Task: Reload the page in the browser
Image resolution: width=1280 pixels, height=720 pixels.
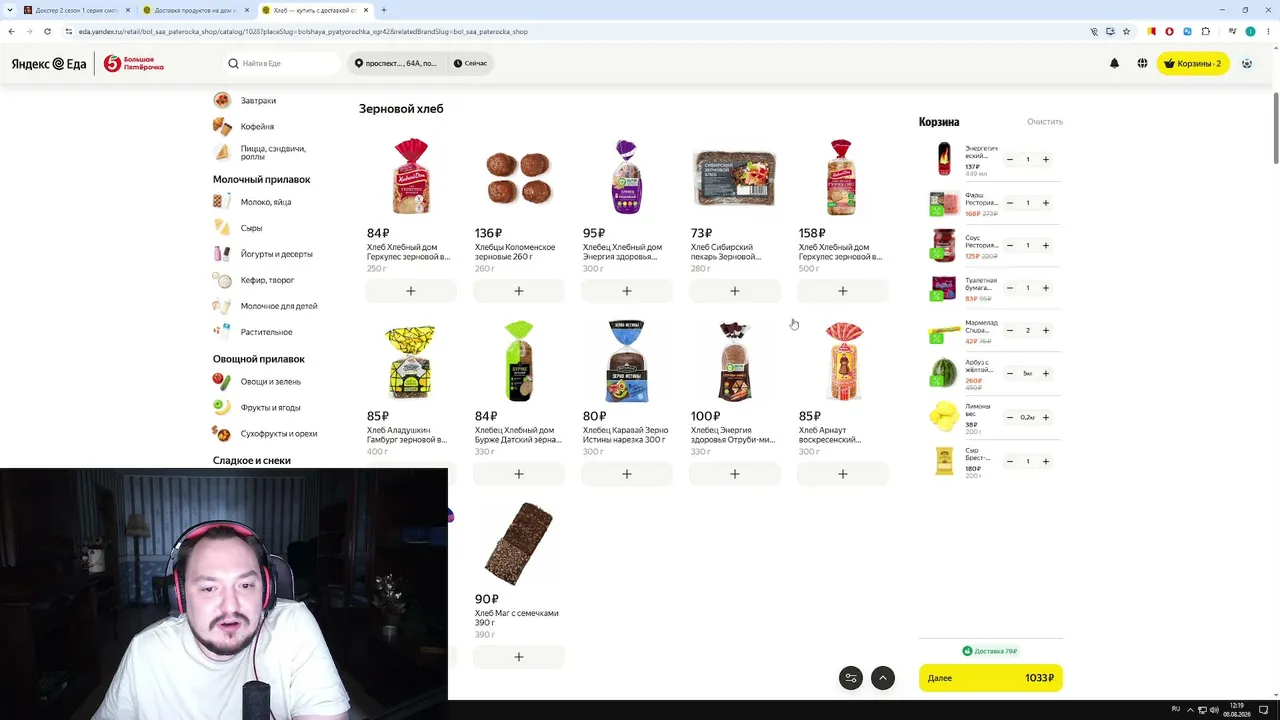Action: (x=47, y=31)
